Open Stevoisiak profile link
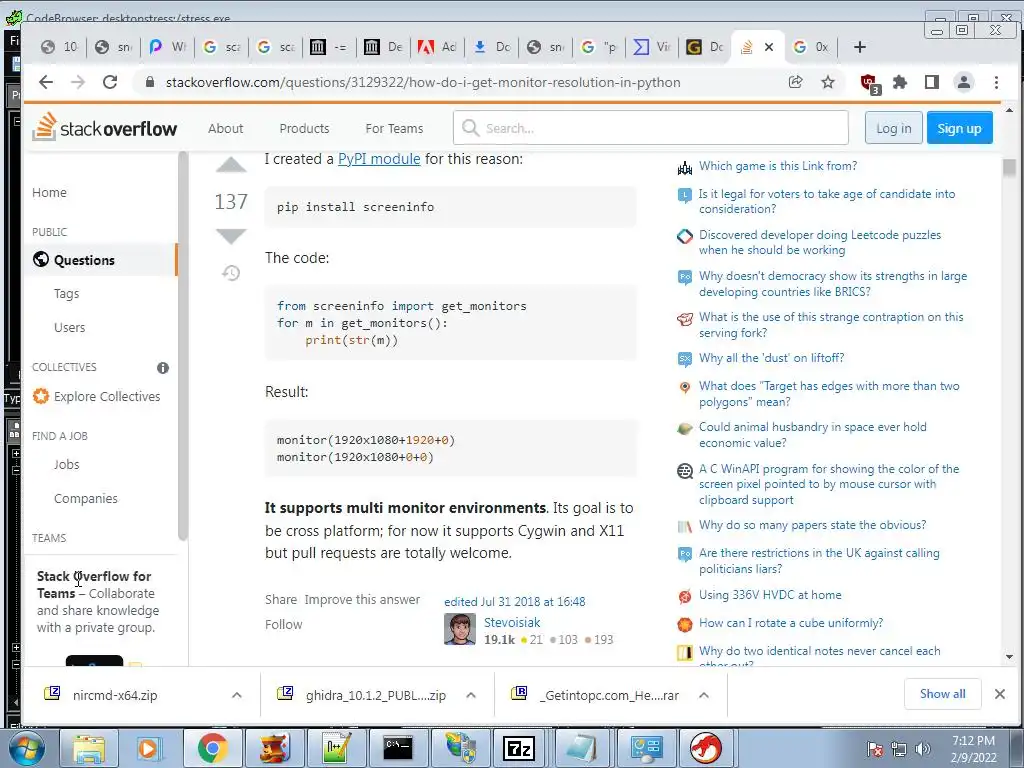Image resolution: width=1024 pixels, height=768 pixels. pos(512,622)
